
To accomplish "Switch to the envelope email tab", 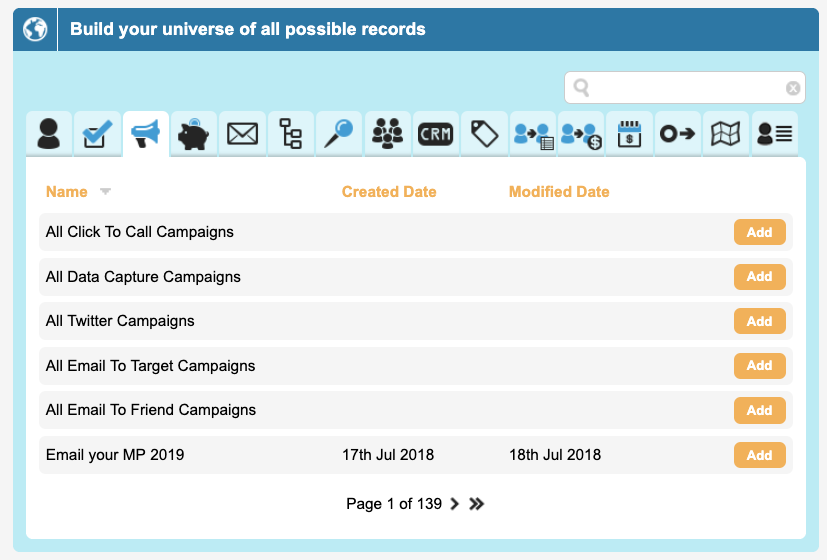I will coord(242,133).
